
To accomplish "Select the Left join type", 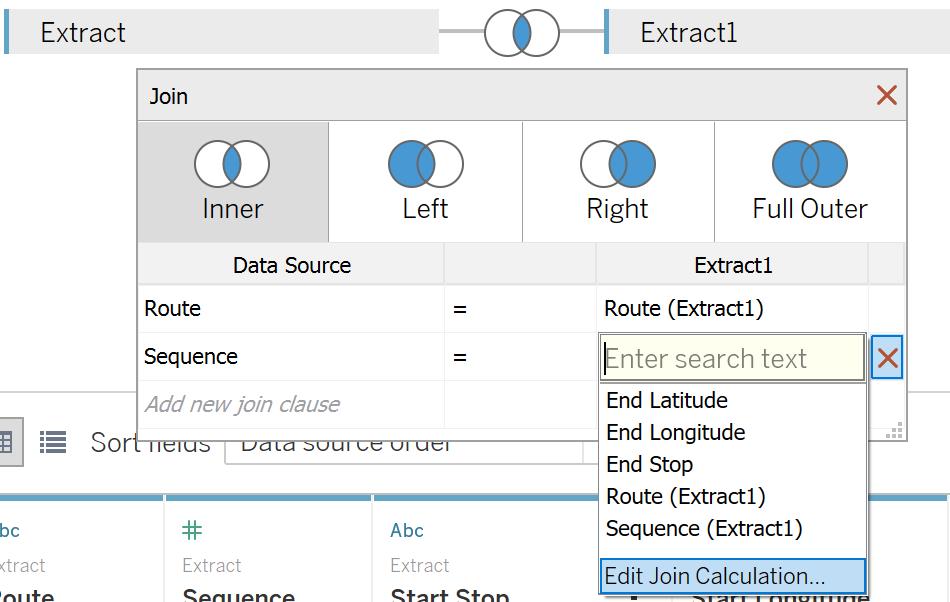I will pos(425,182).
